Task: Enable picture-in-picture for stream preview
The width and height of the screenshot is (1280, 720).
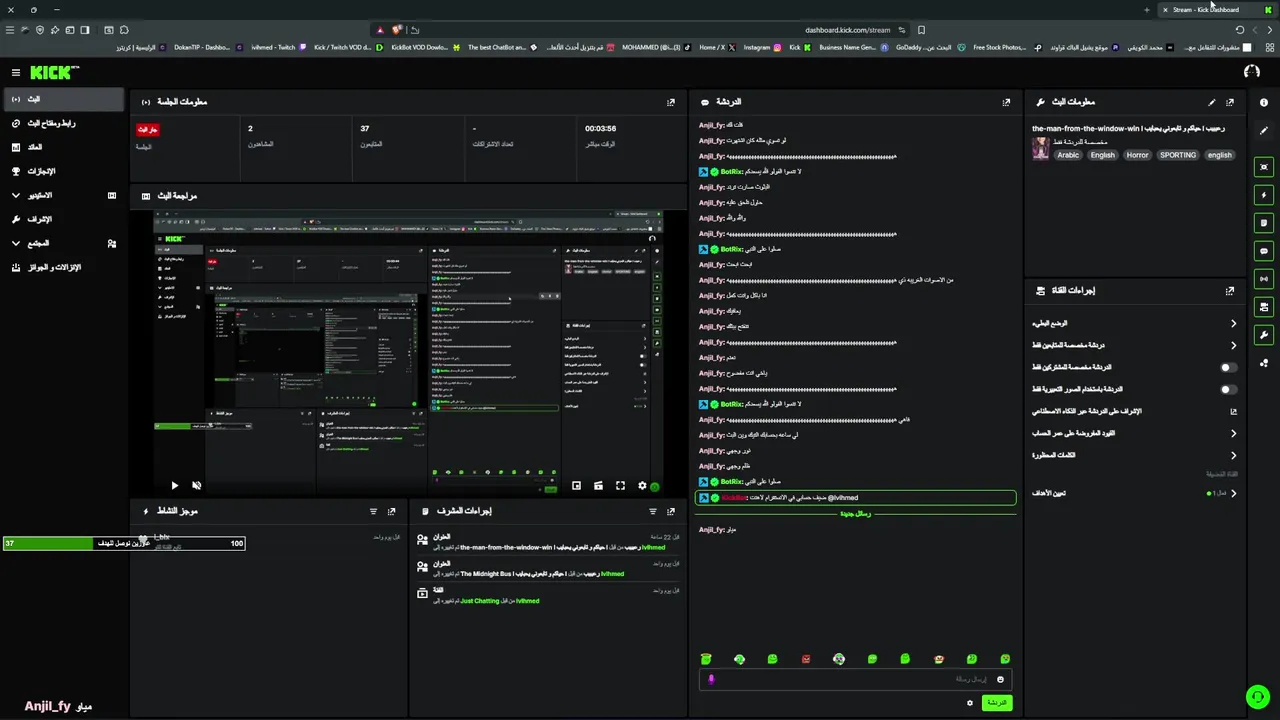Action: tap(576, 486)
